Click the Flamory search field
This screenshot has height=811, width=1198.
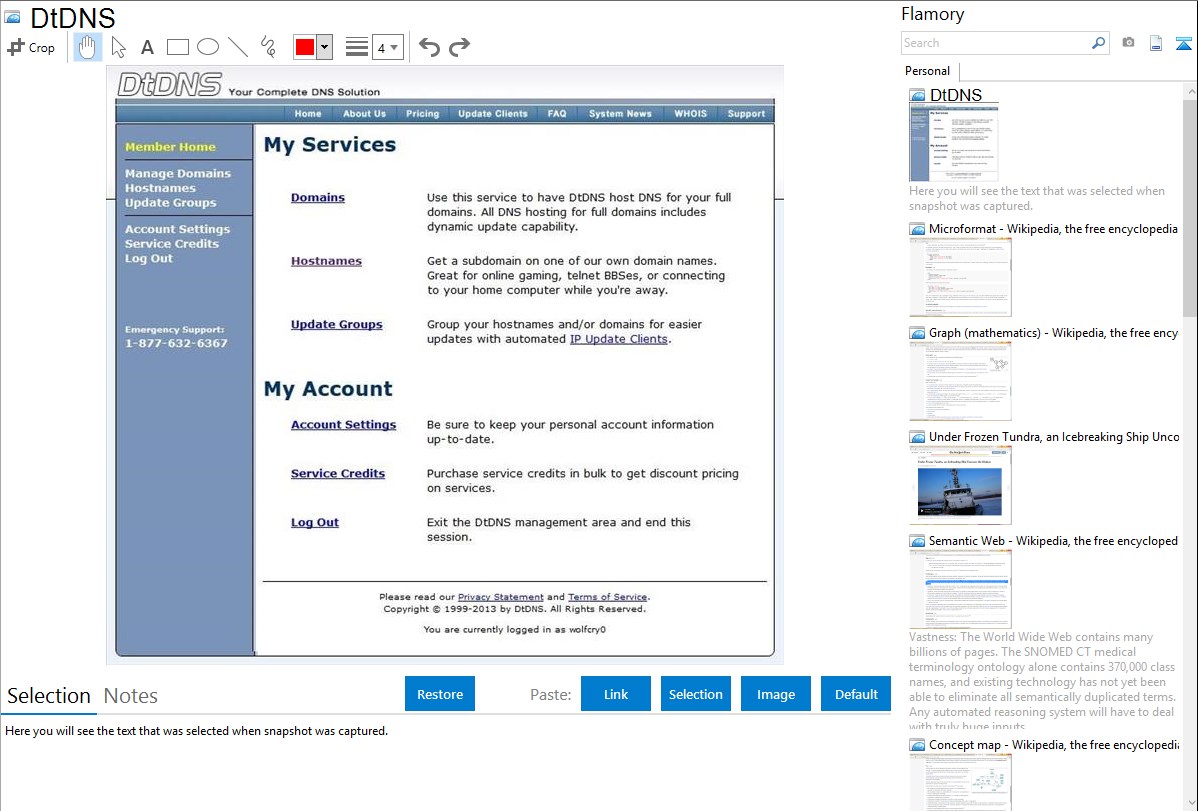pos(995,43)
